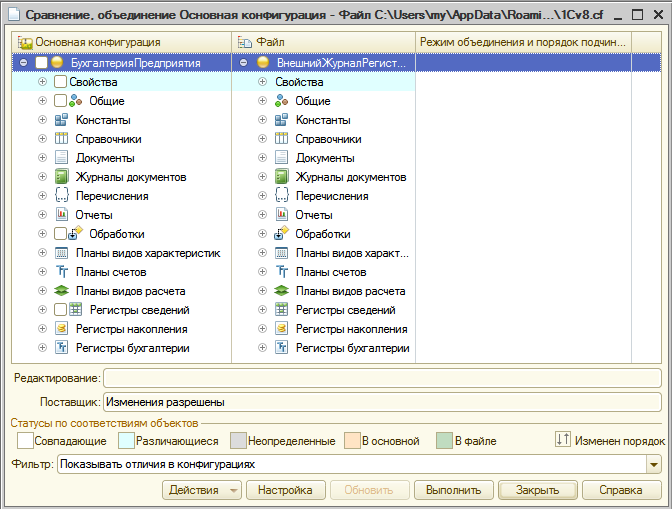Click the Изменен порядок status icon

point(562,441)
